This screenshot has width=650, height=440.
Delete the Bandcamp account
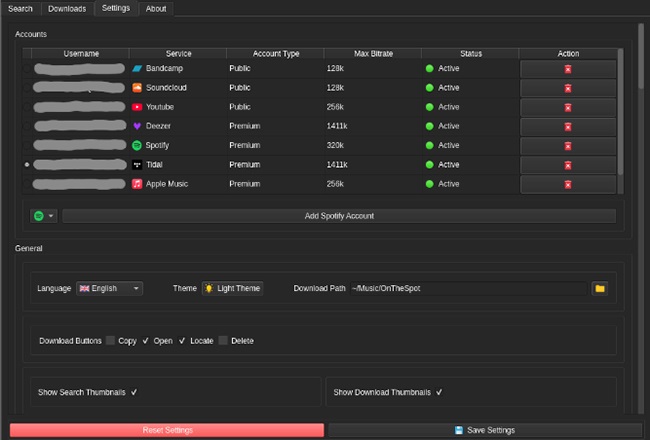568,69
